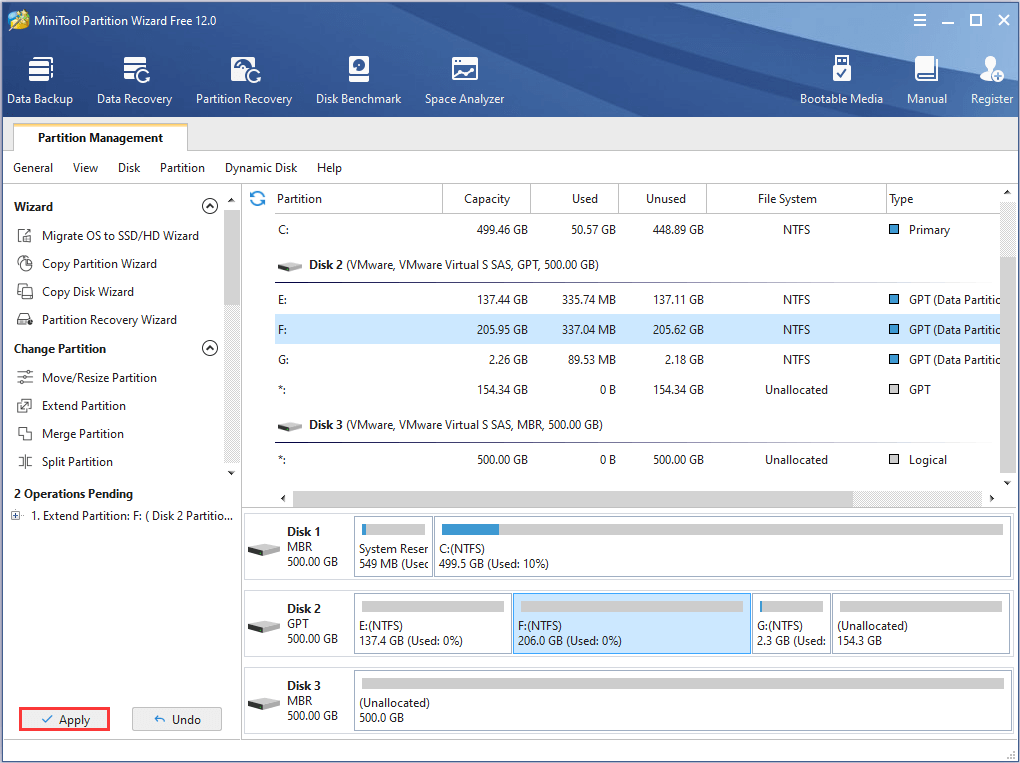Viewport: 1020px width, 763px height.
Task: Start Disk Benchmark
Action: tap(358, 81)
